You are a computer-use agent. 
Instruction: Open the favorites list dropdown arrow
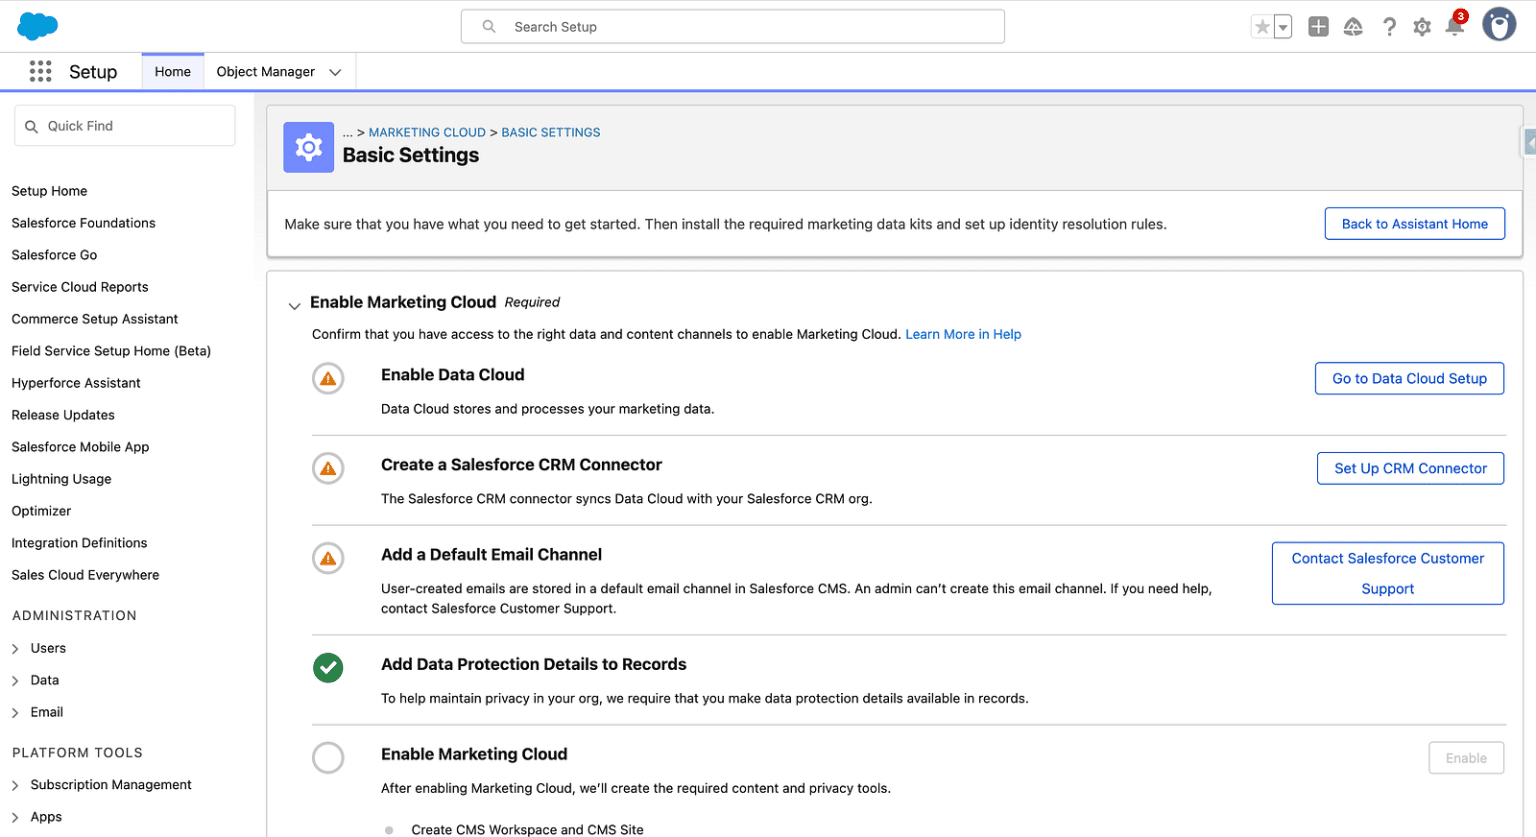coord(1283,27)
